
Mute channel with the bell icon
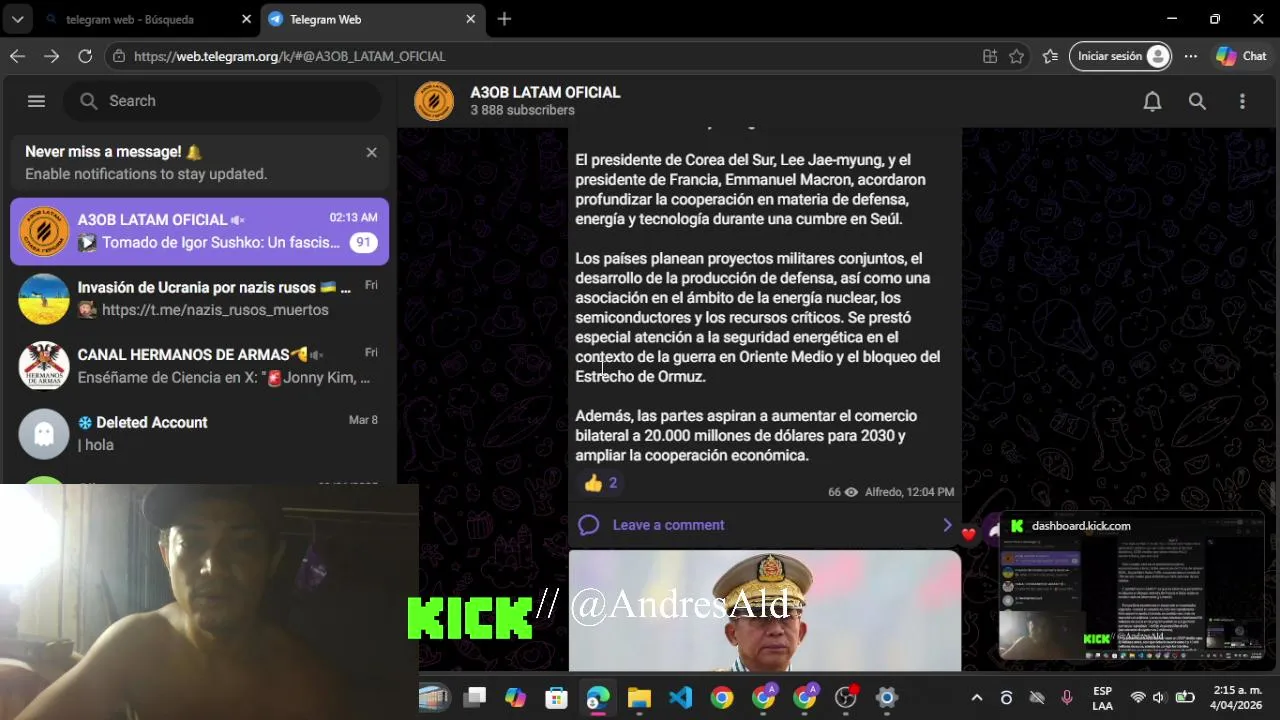(x=1152, y=101)
